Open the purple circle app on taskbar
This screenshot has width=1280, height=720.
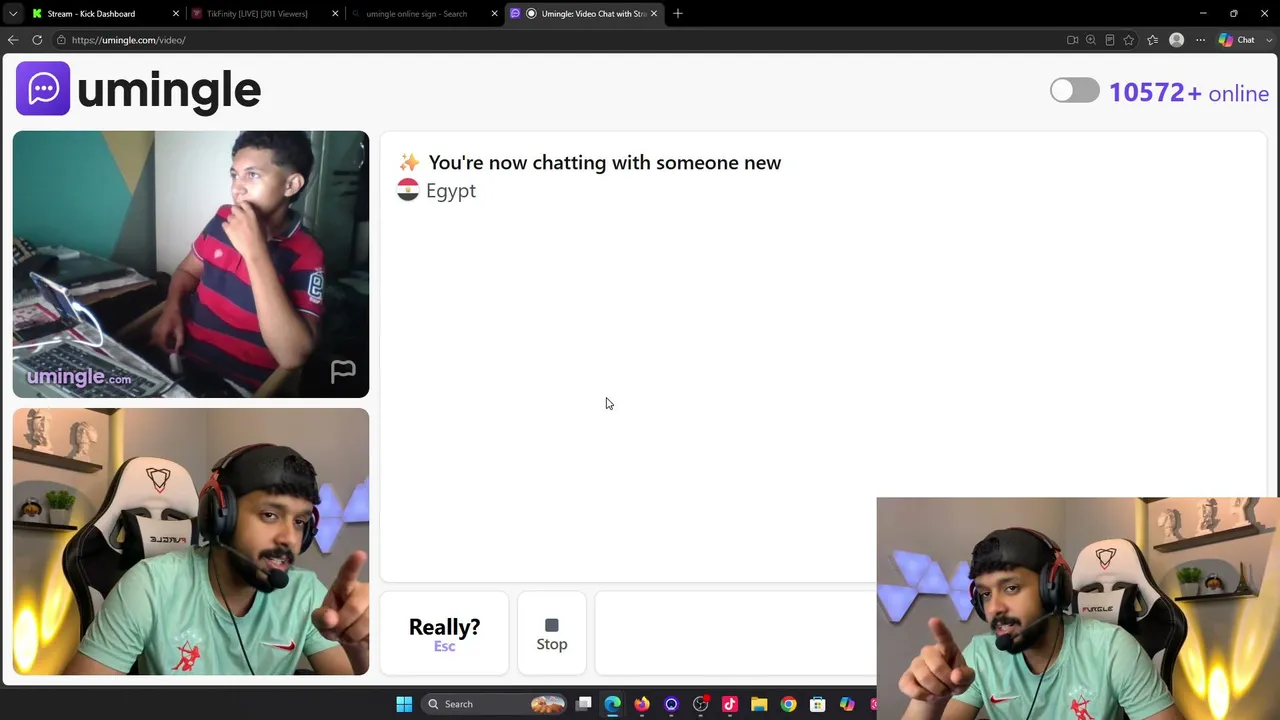pos(671,704)
